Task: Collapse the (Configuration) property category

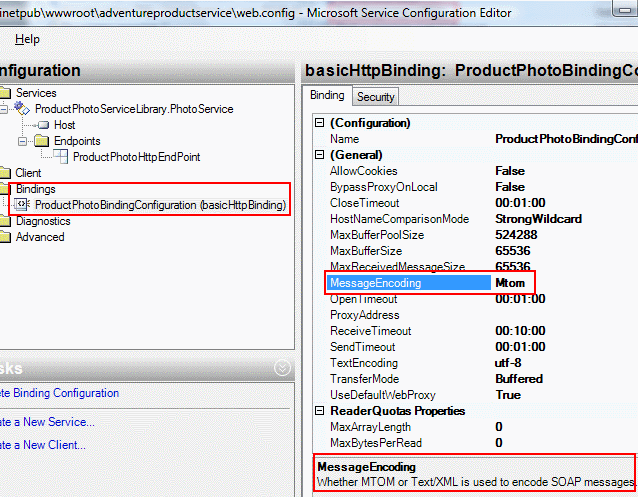Action: click(319, 123)
